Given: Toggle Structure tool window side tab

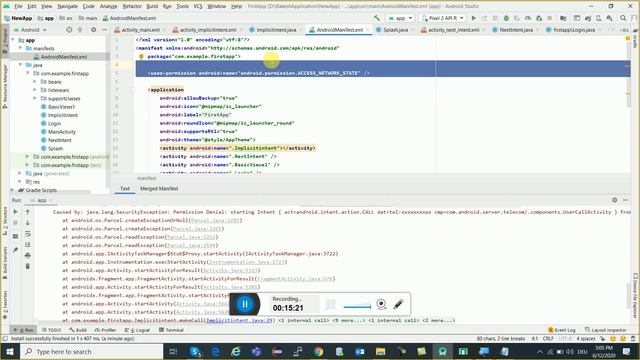Looking at the screenshot, I should tap(5, 220).
